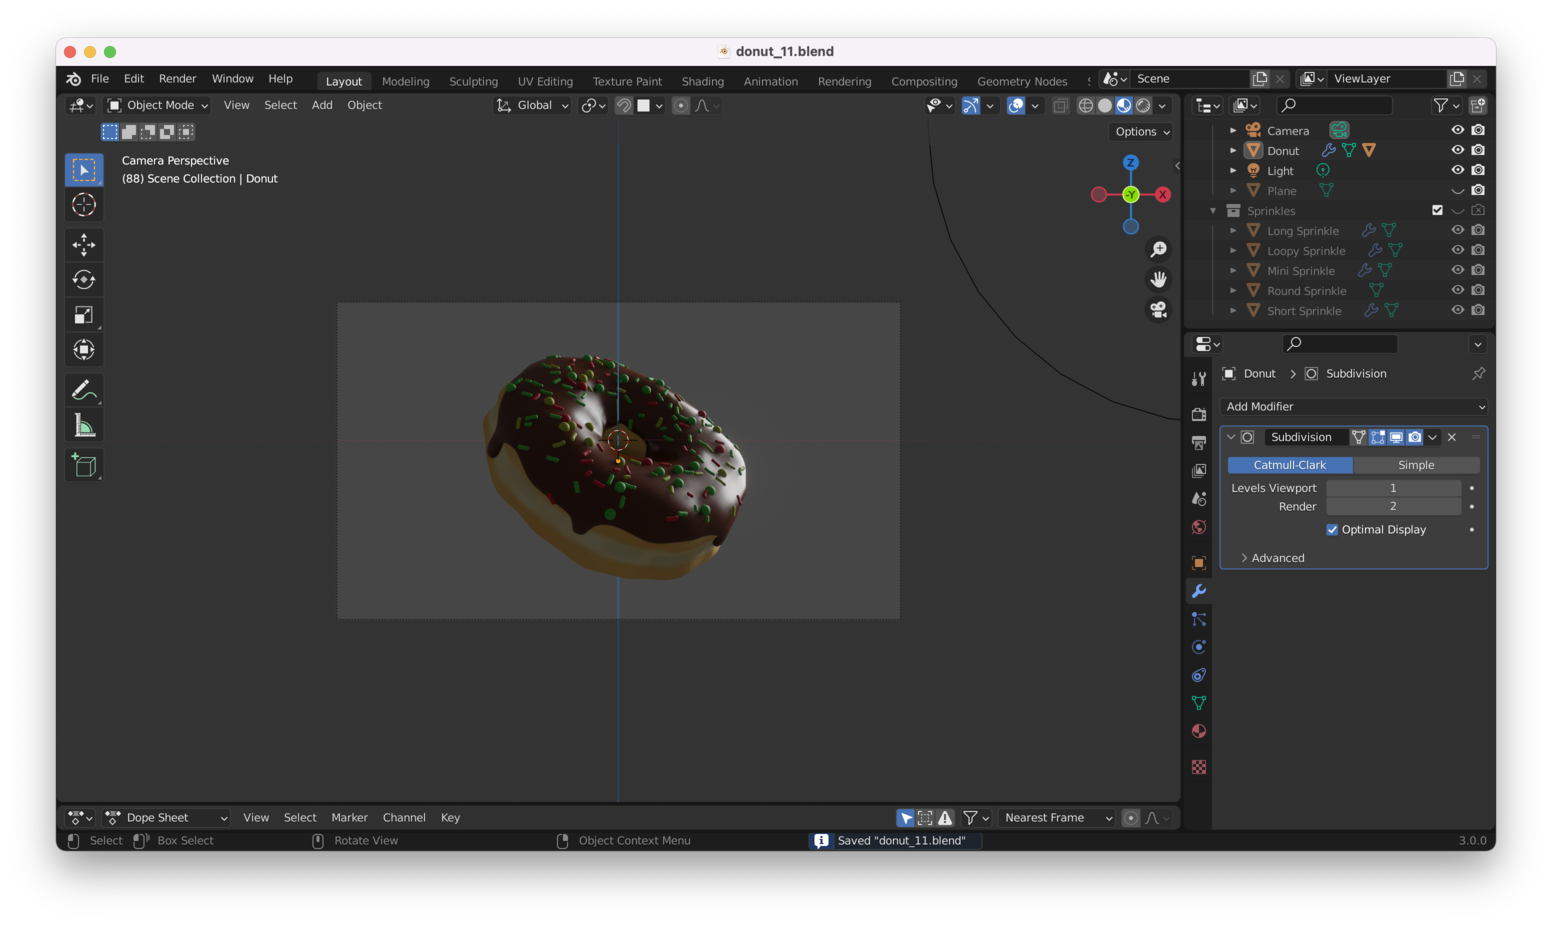Switch subdivision to Simple mode
Screen dimensions: 1552x925
tap(1416, 464)
